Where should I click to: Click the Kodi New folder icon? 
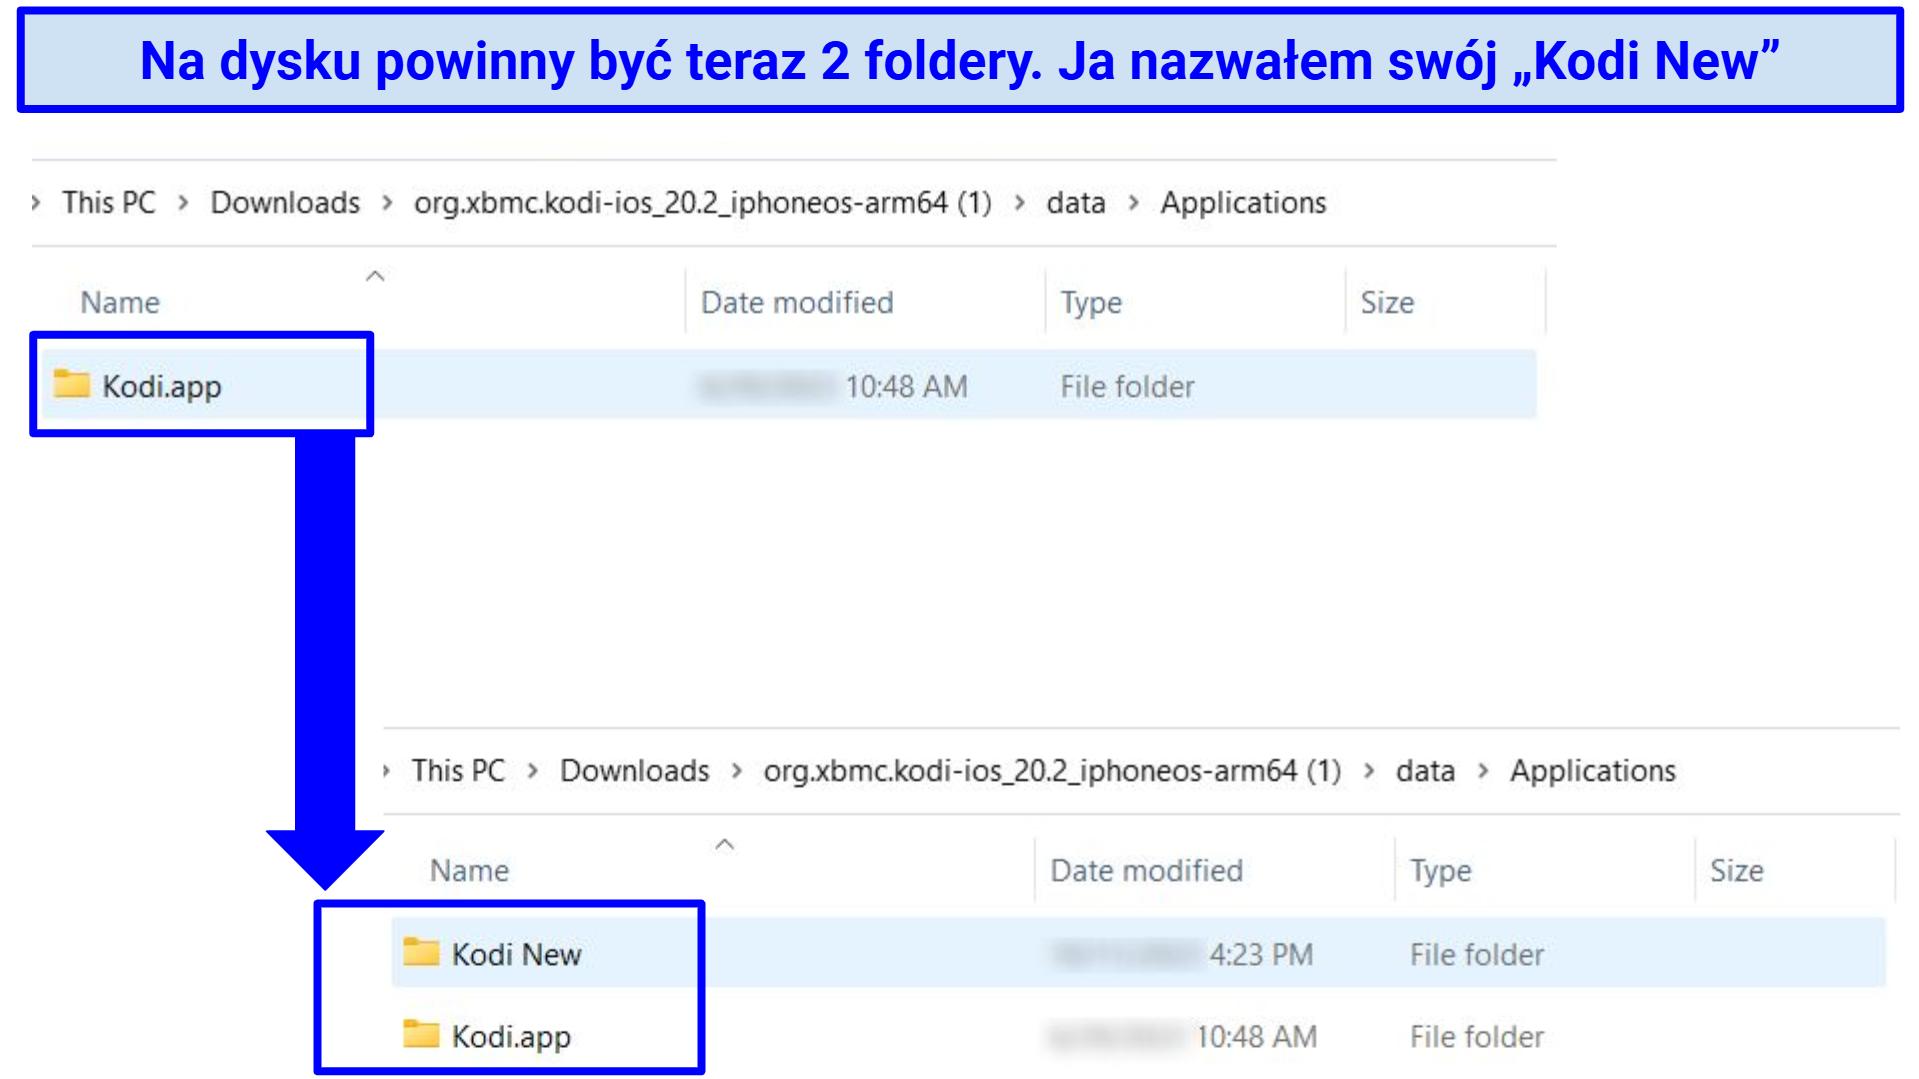tap(421, 952)
